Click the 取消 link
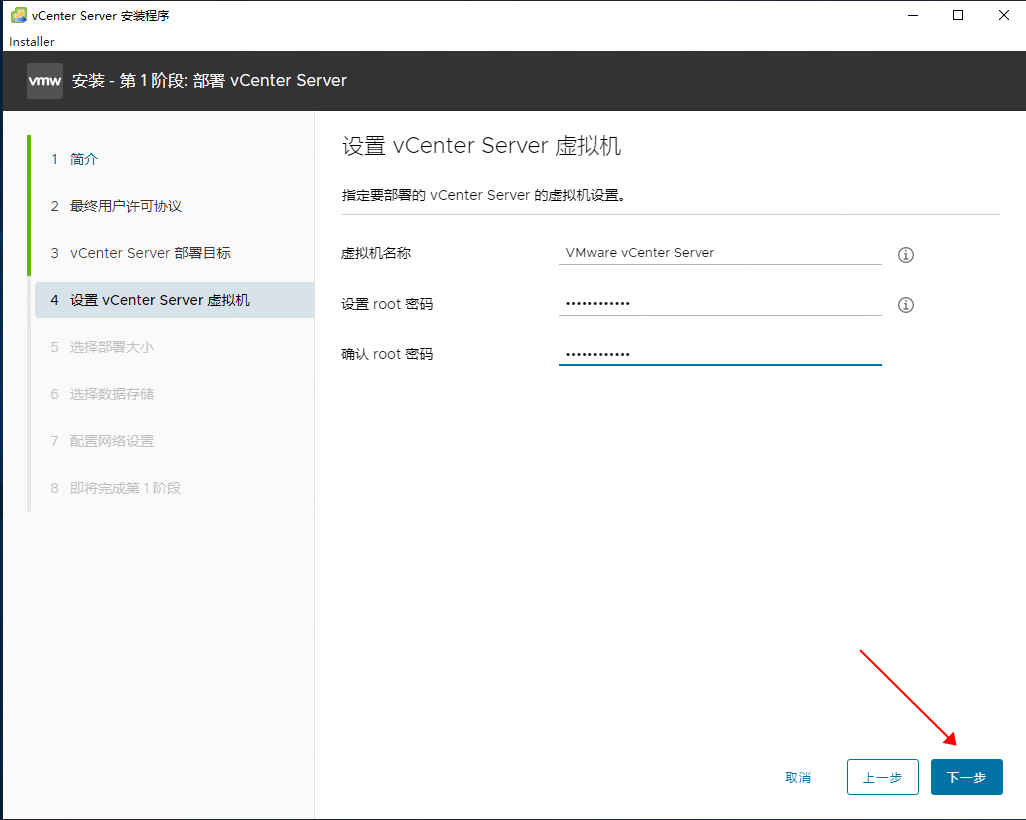Screen dimensions: 1026x820 [798, 777]
